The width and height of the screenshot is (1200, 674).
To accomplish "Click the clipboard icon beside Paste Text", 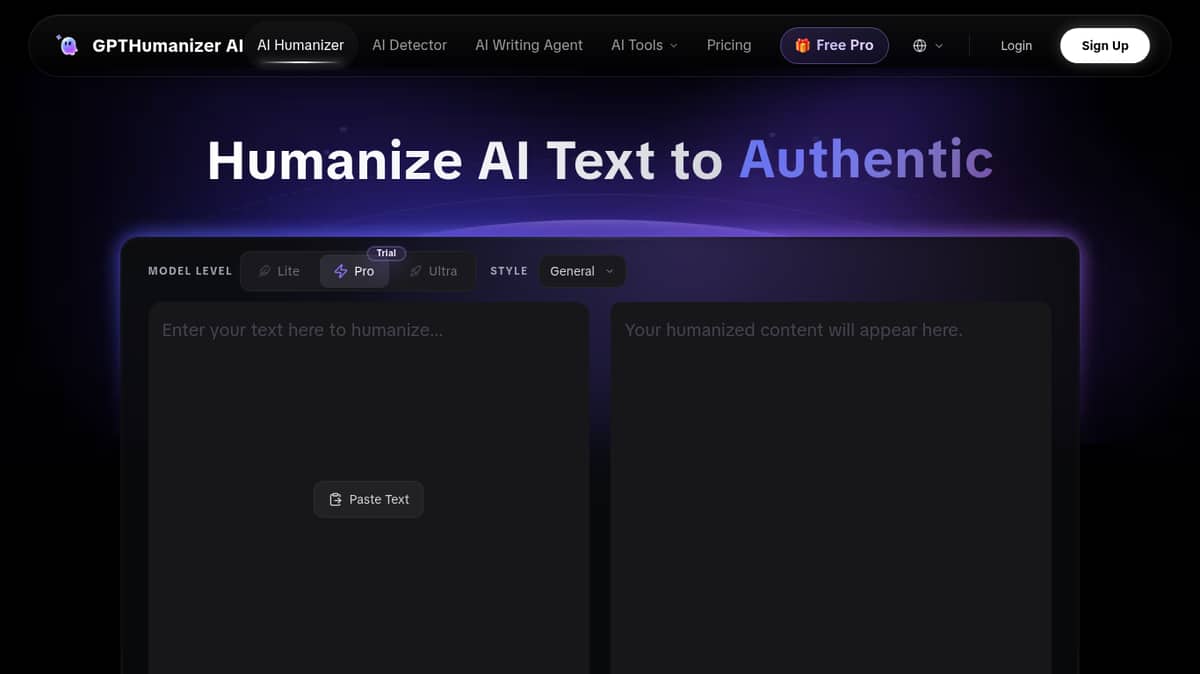I will point(336,499).
